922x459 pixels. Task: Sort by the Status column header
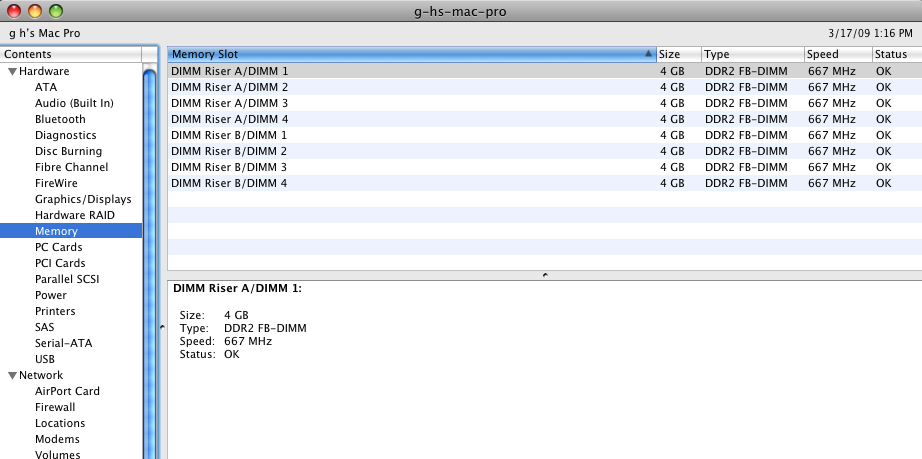(897, 54)
